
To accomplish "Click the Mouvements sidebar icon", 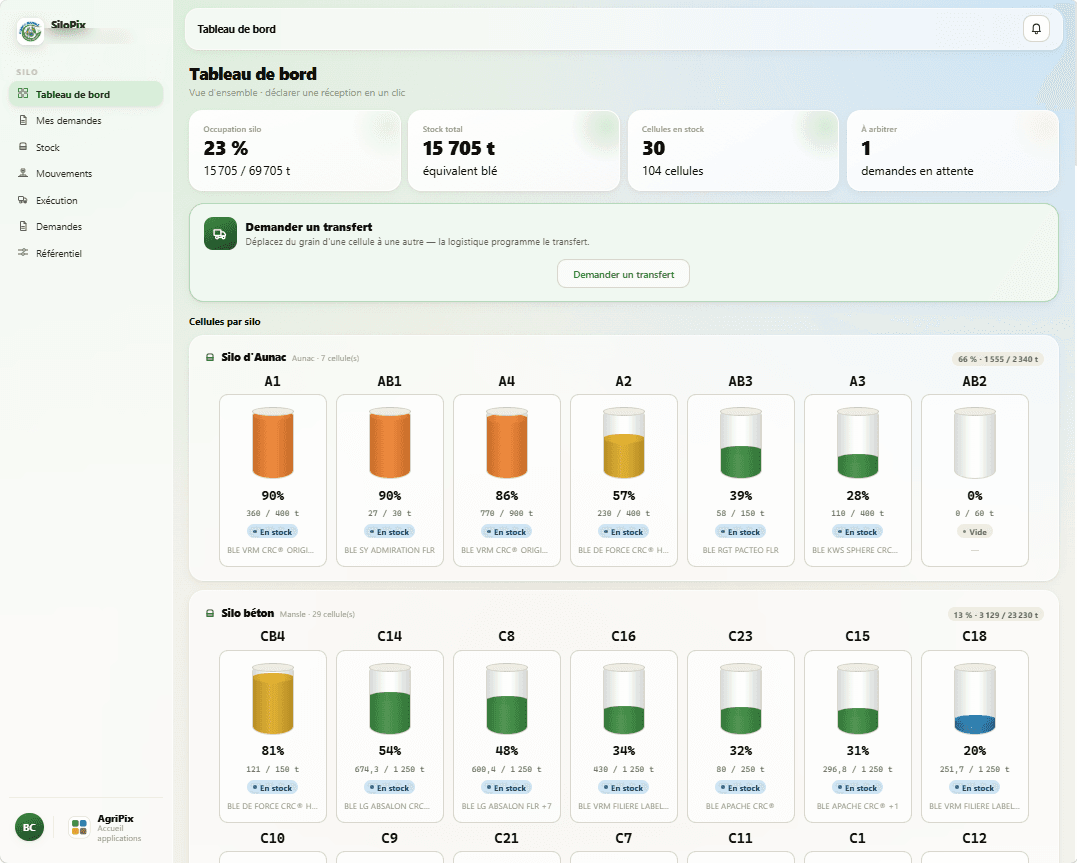I will [x=23, y=173].
